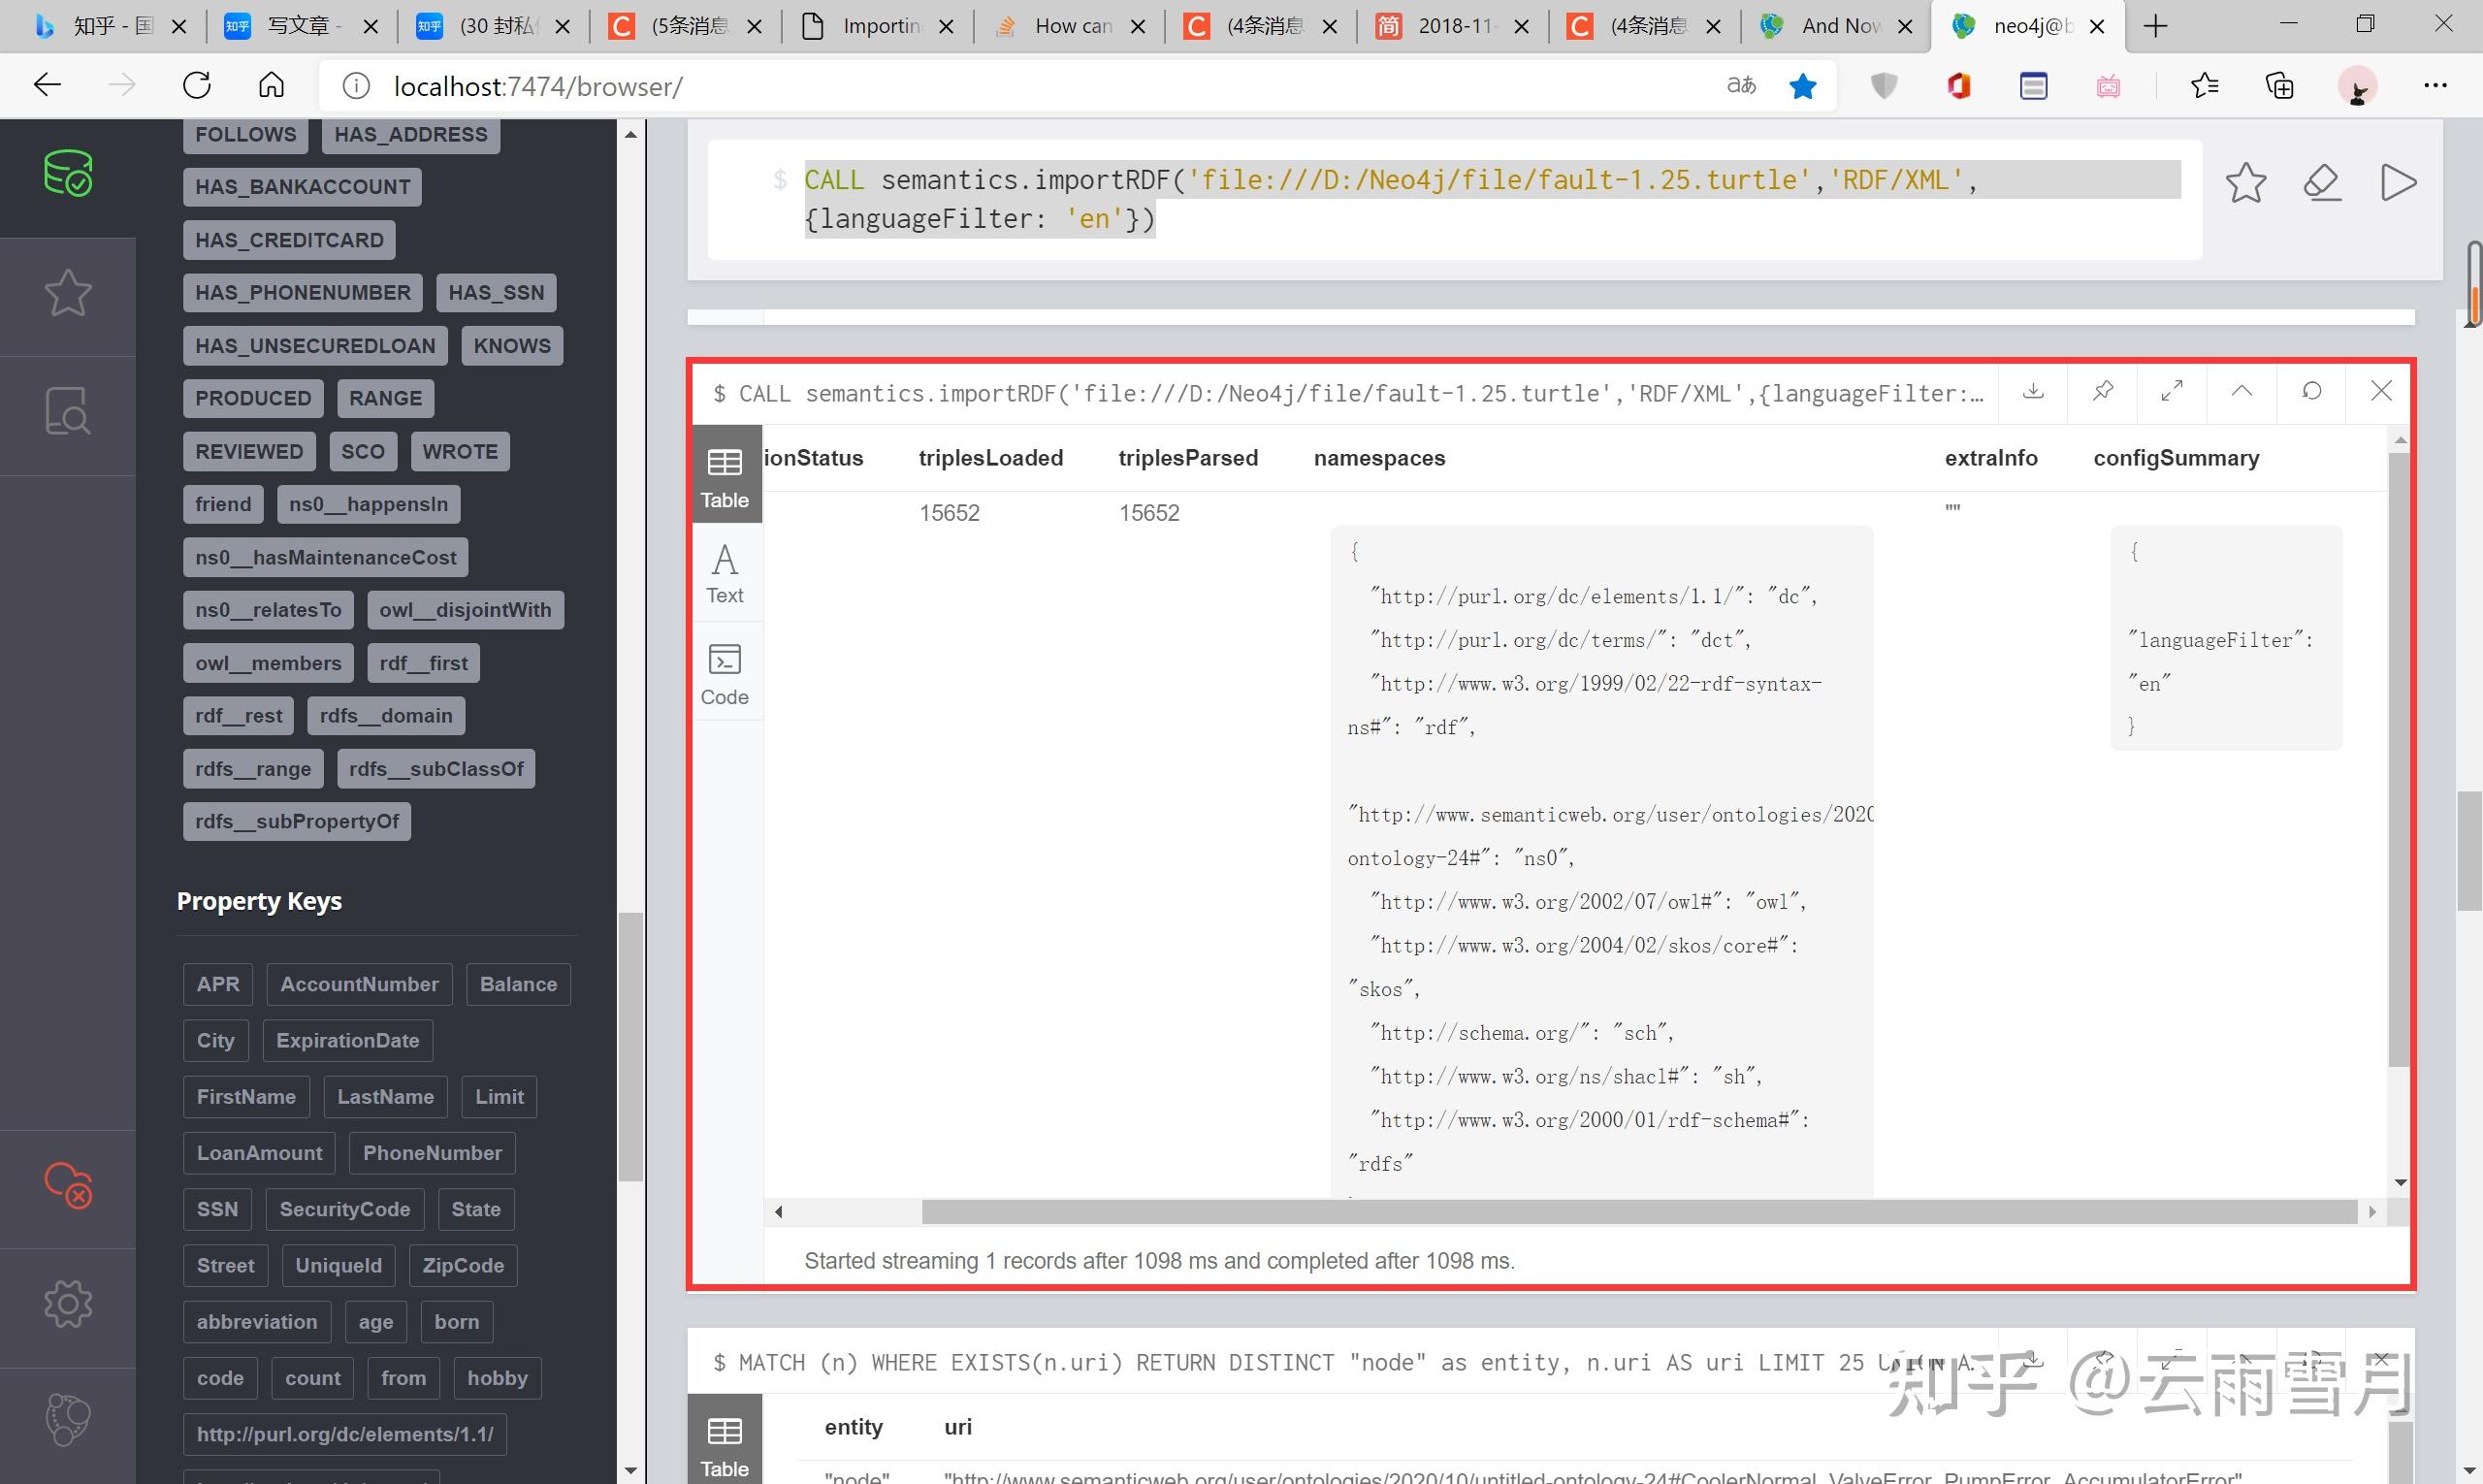Viewport: 2483px width, 1484px height.
Task: Collapse the importRDF result frame
Action: 2242,391
